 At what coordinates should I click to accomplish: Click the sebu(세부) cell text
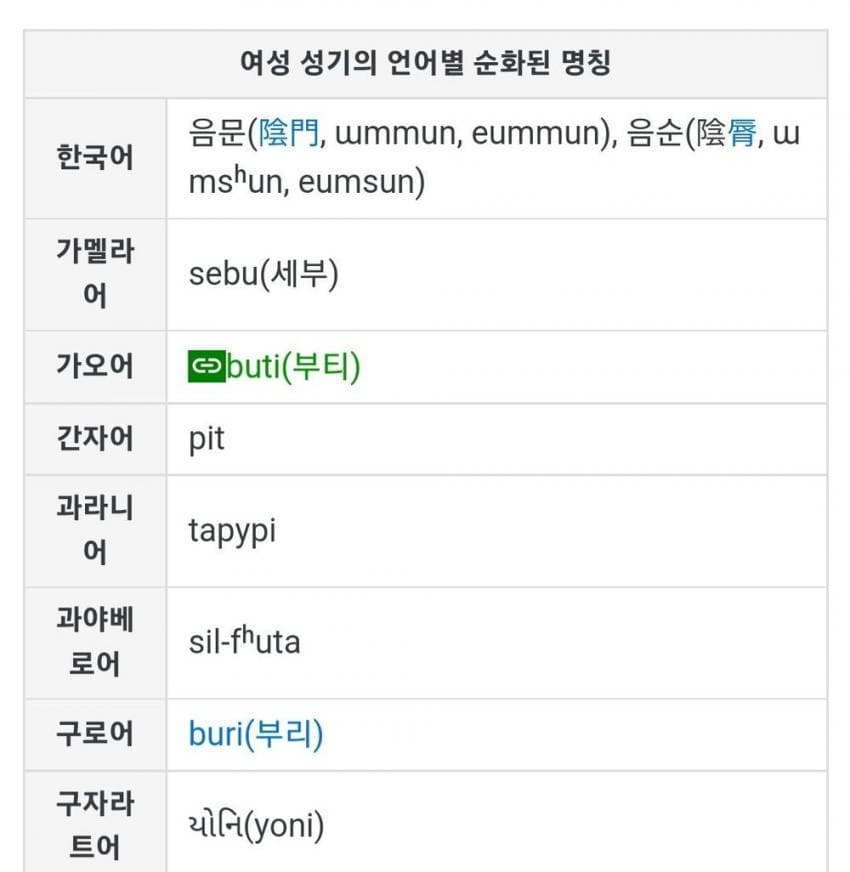[263, 275]
